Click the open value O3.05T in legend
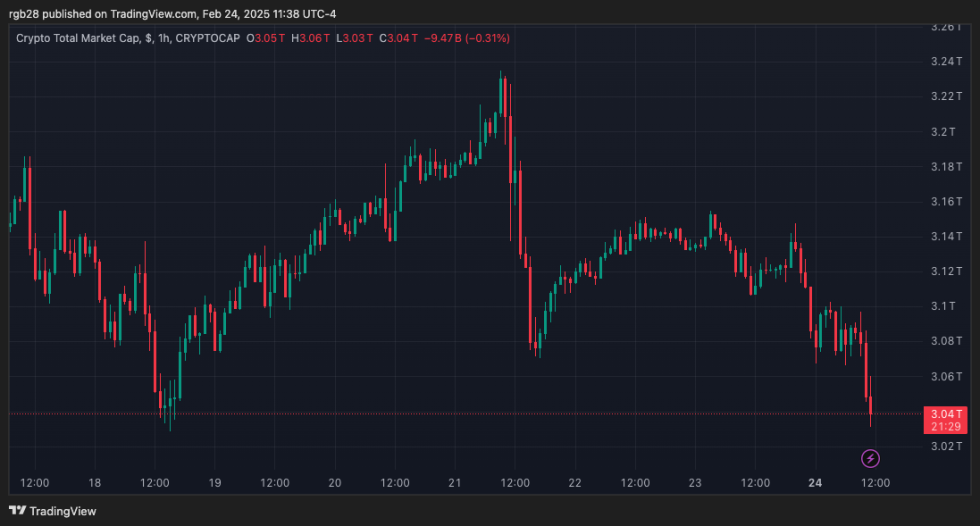The height and width of the screenshot is (526, 980). [x=266, y=38]
